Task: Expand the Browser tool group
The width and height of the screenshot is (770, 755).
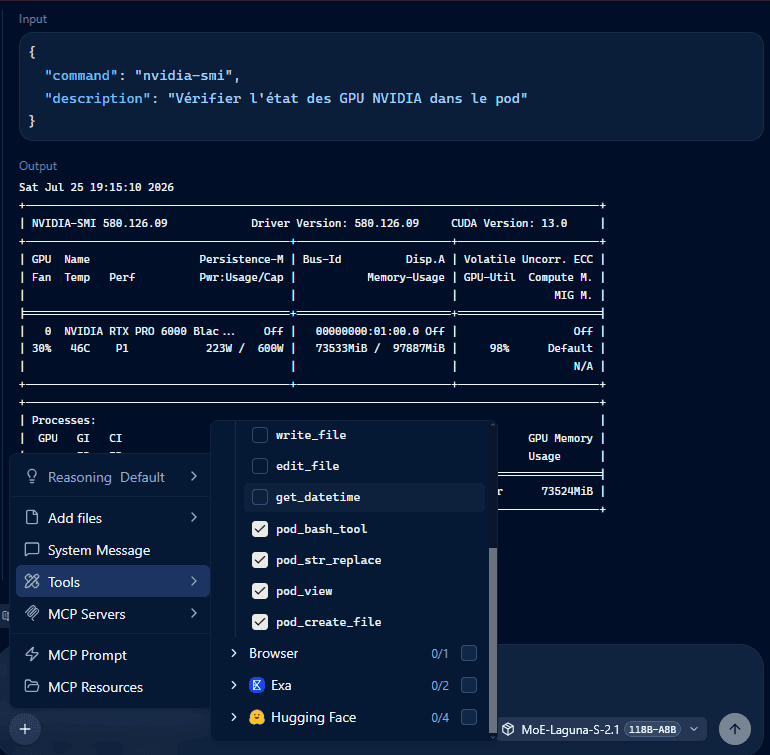Action: [234, 653]
